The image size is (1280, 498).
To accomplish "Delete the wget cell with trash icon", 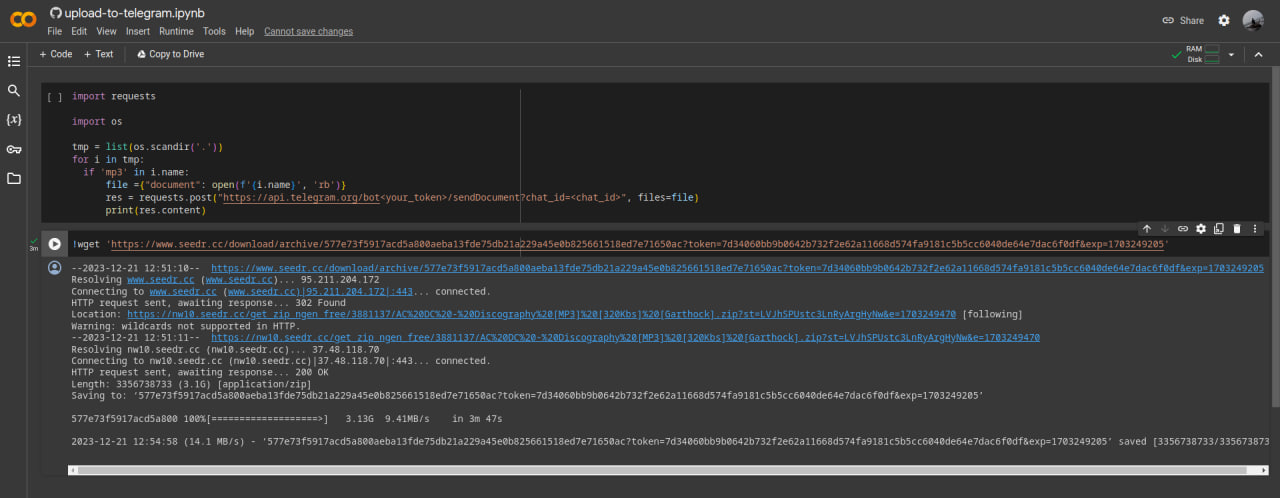I will [1237, 229].
